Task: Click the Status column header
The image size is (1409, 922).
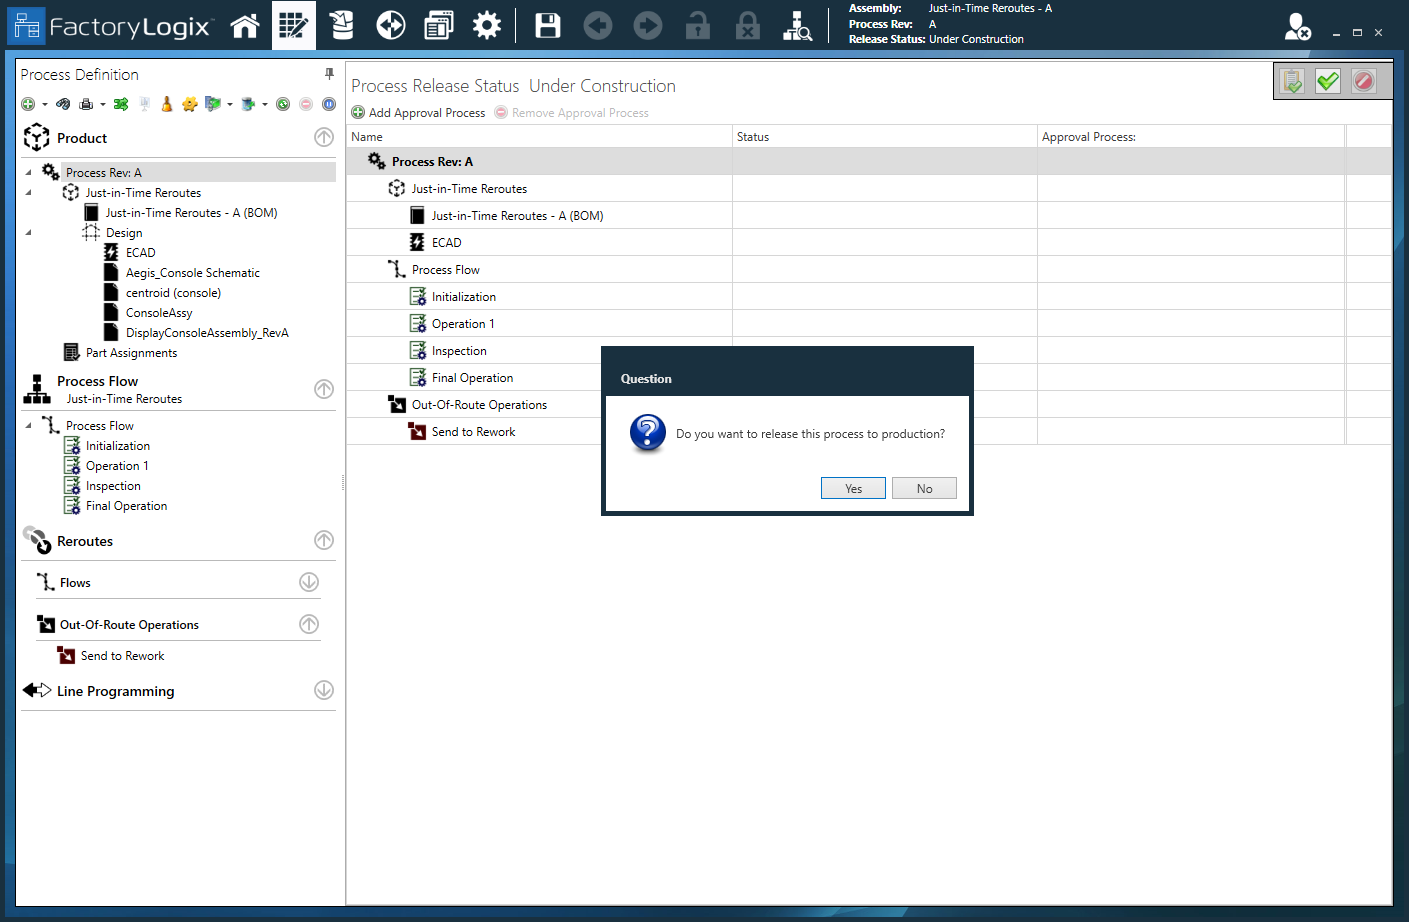Action: [753, 137]
